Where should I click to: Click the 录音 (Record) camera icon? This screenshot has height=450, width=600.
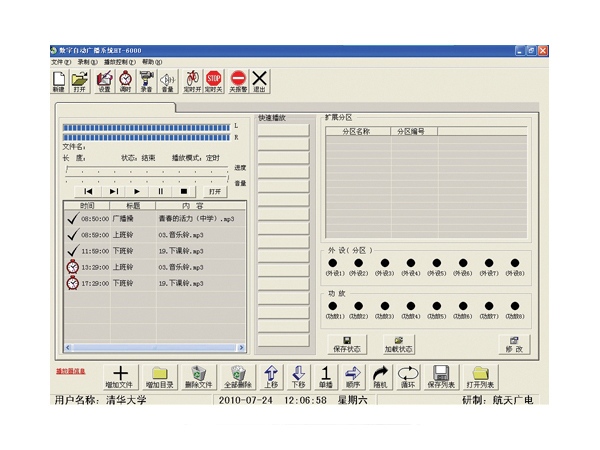pyautogui.click(x=146, y=80)
